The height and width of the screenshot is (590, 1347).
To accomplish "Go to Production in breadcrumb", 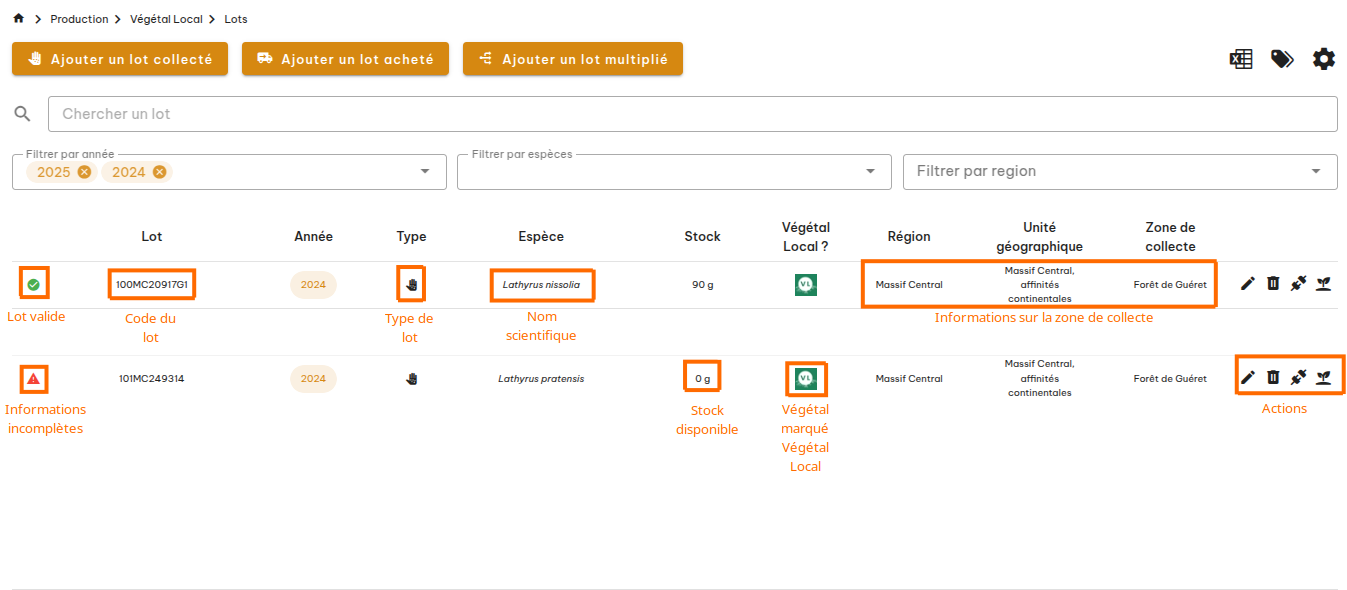I will coord(79,19).
